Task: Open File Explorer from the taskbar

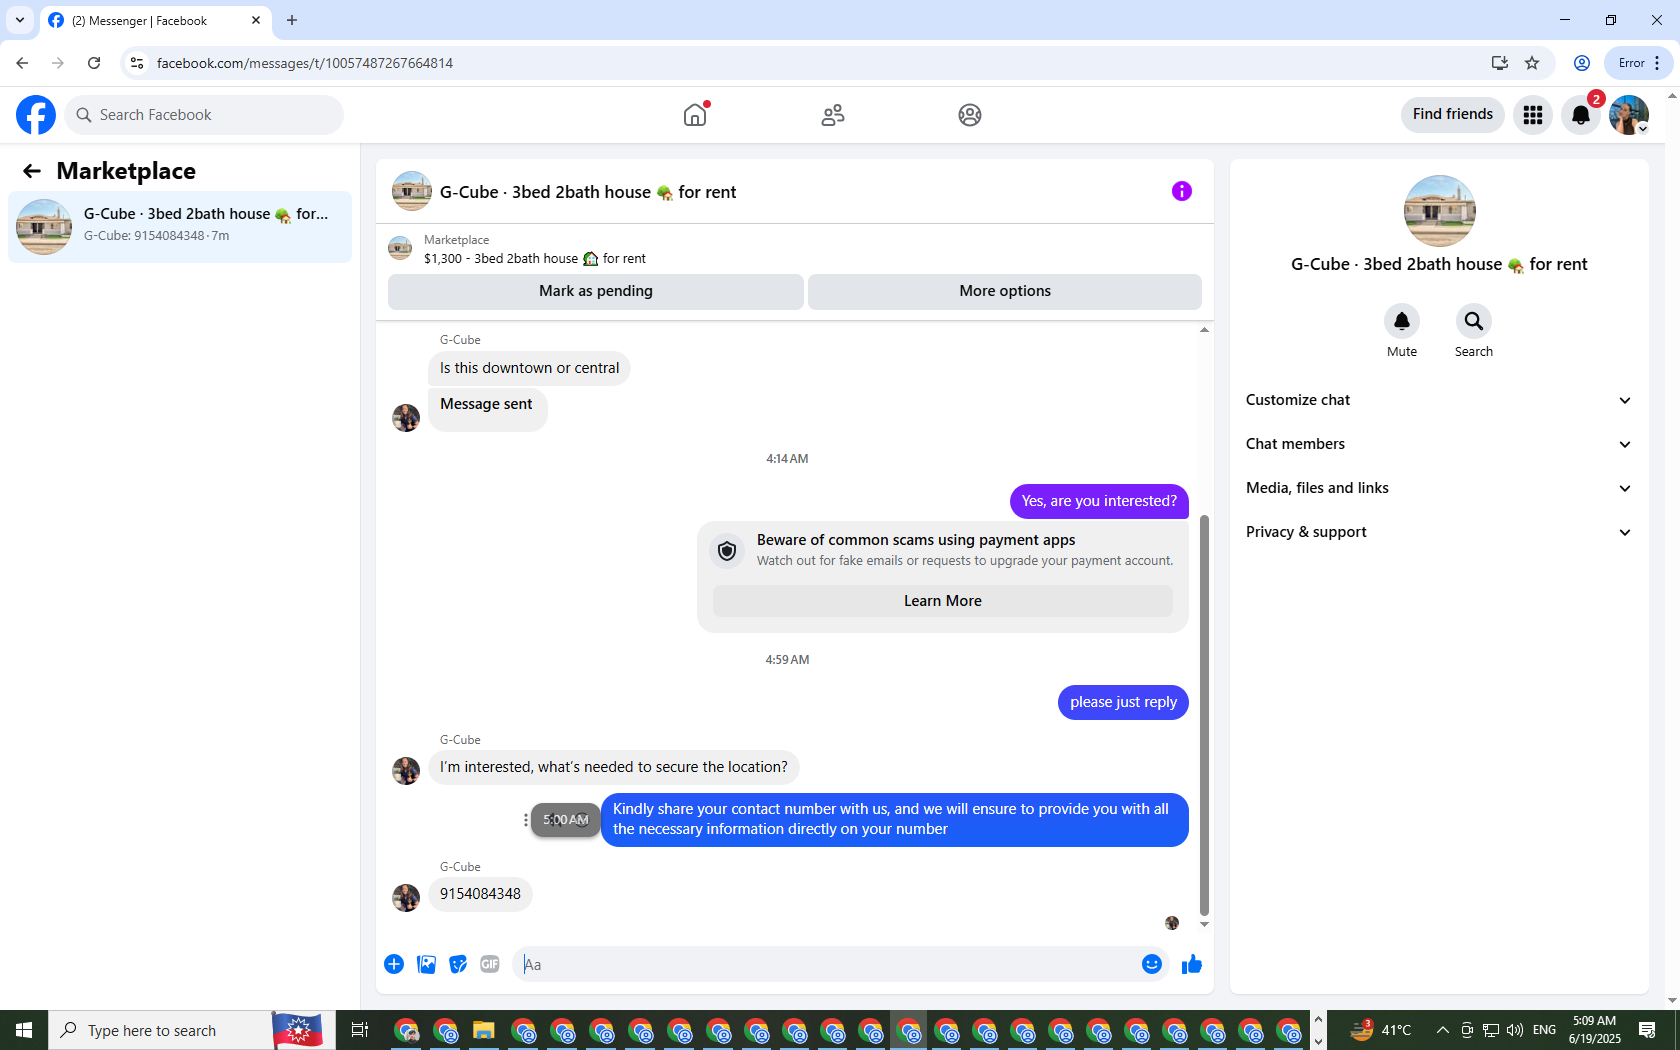Action: pyautogui.click(x=484, y=1030)
